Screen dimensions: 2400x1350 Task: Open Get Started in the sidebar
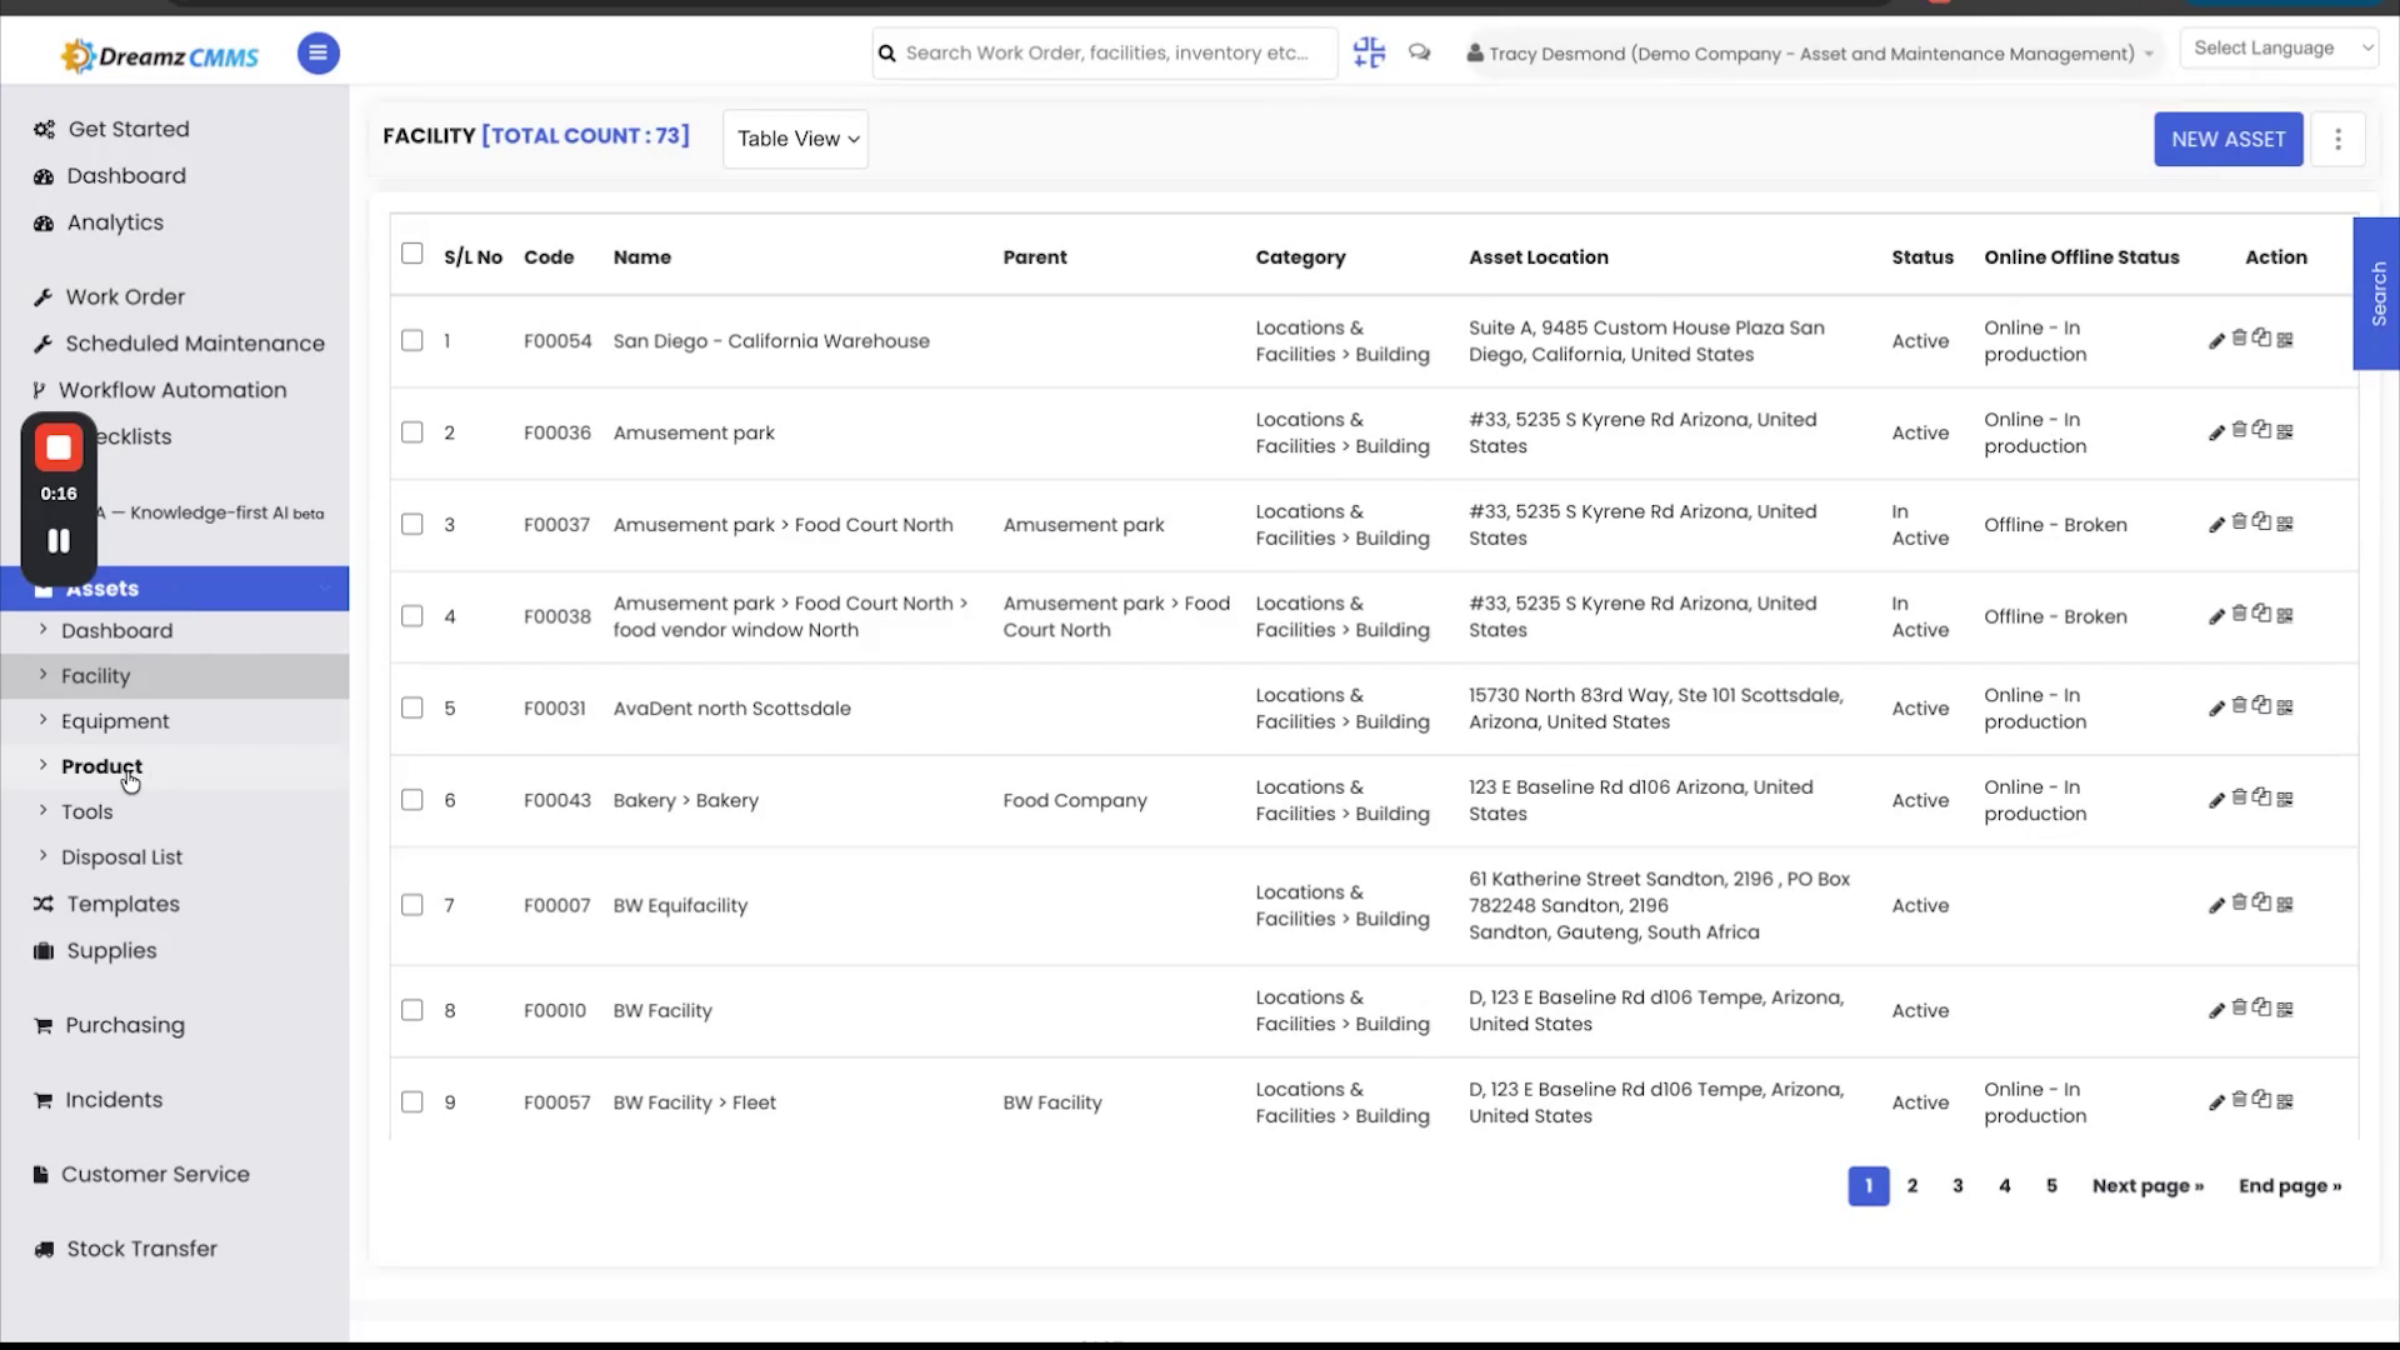coord(128,129)
